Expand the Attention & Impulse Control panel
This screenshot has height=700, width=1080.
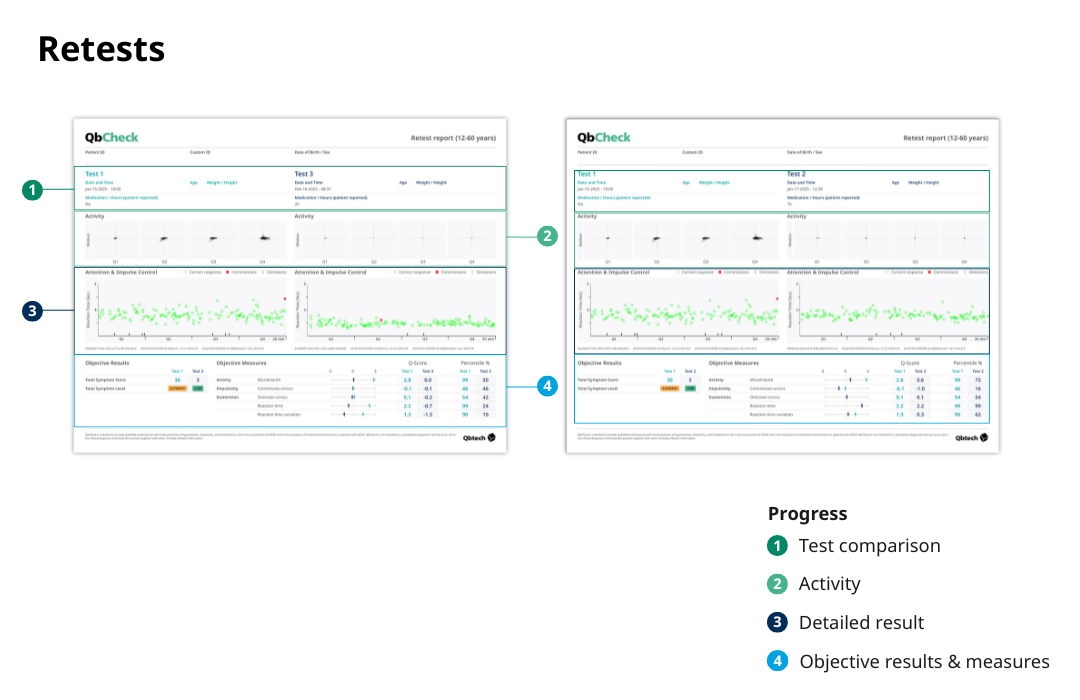click(x=120, y=272)
